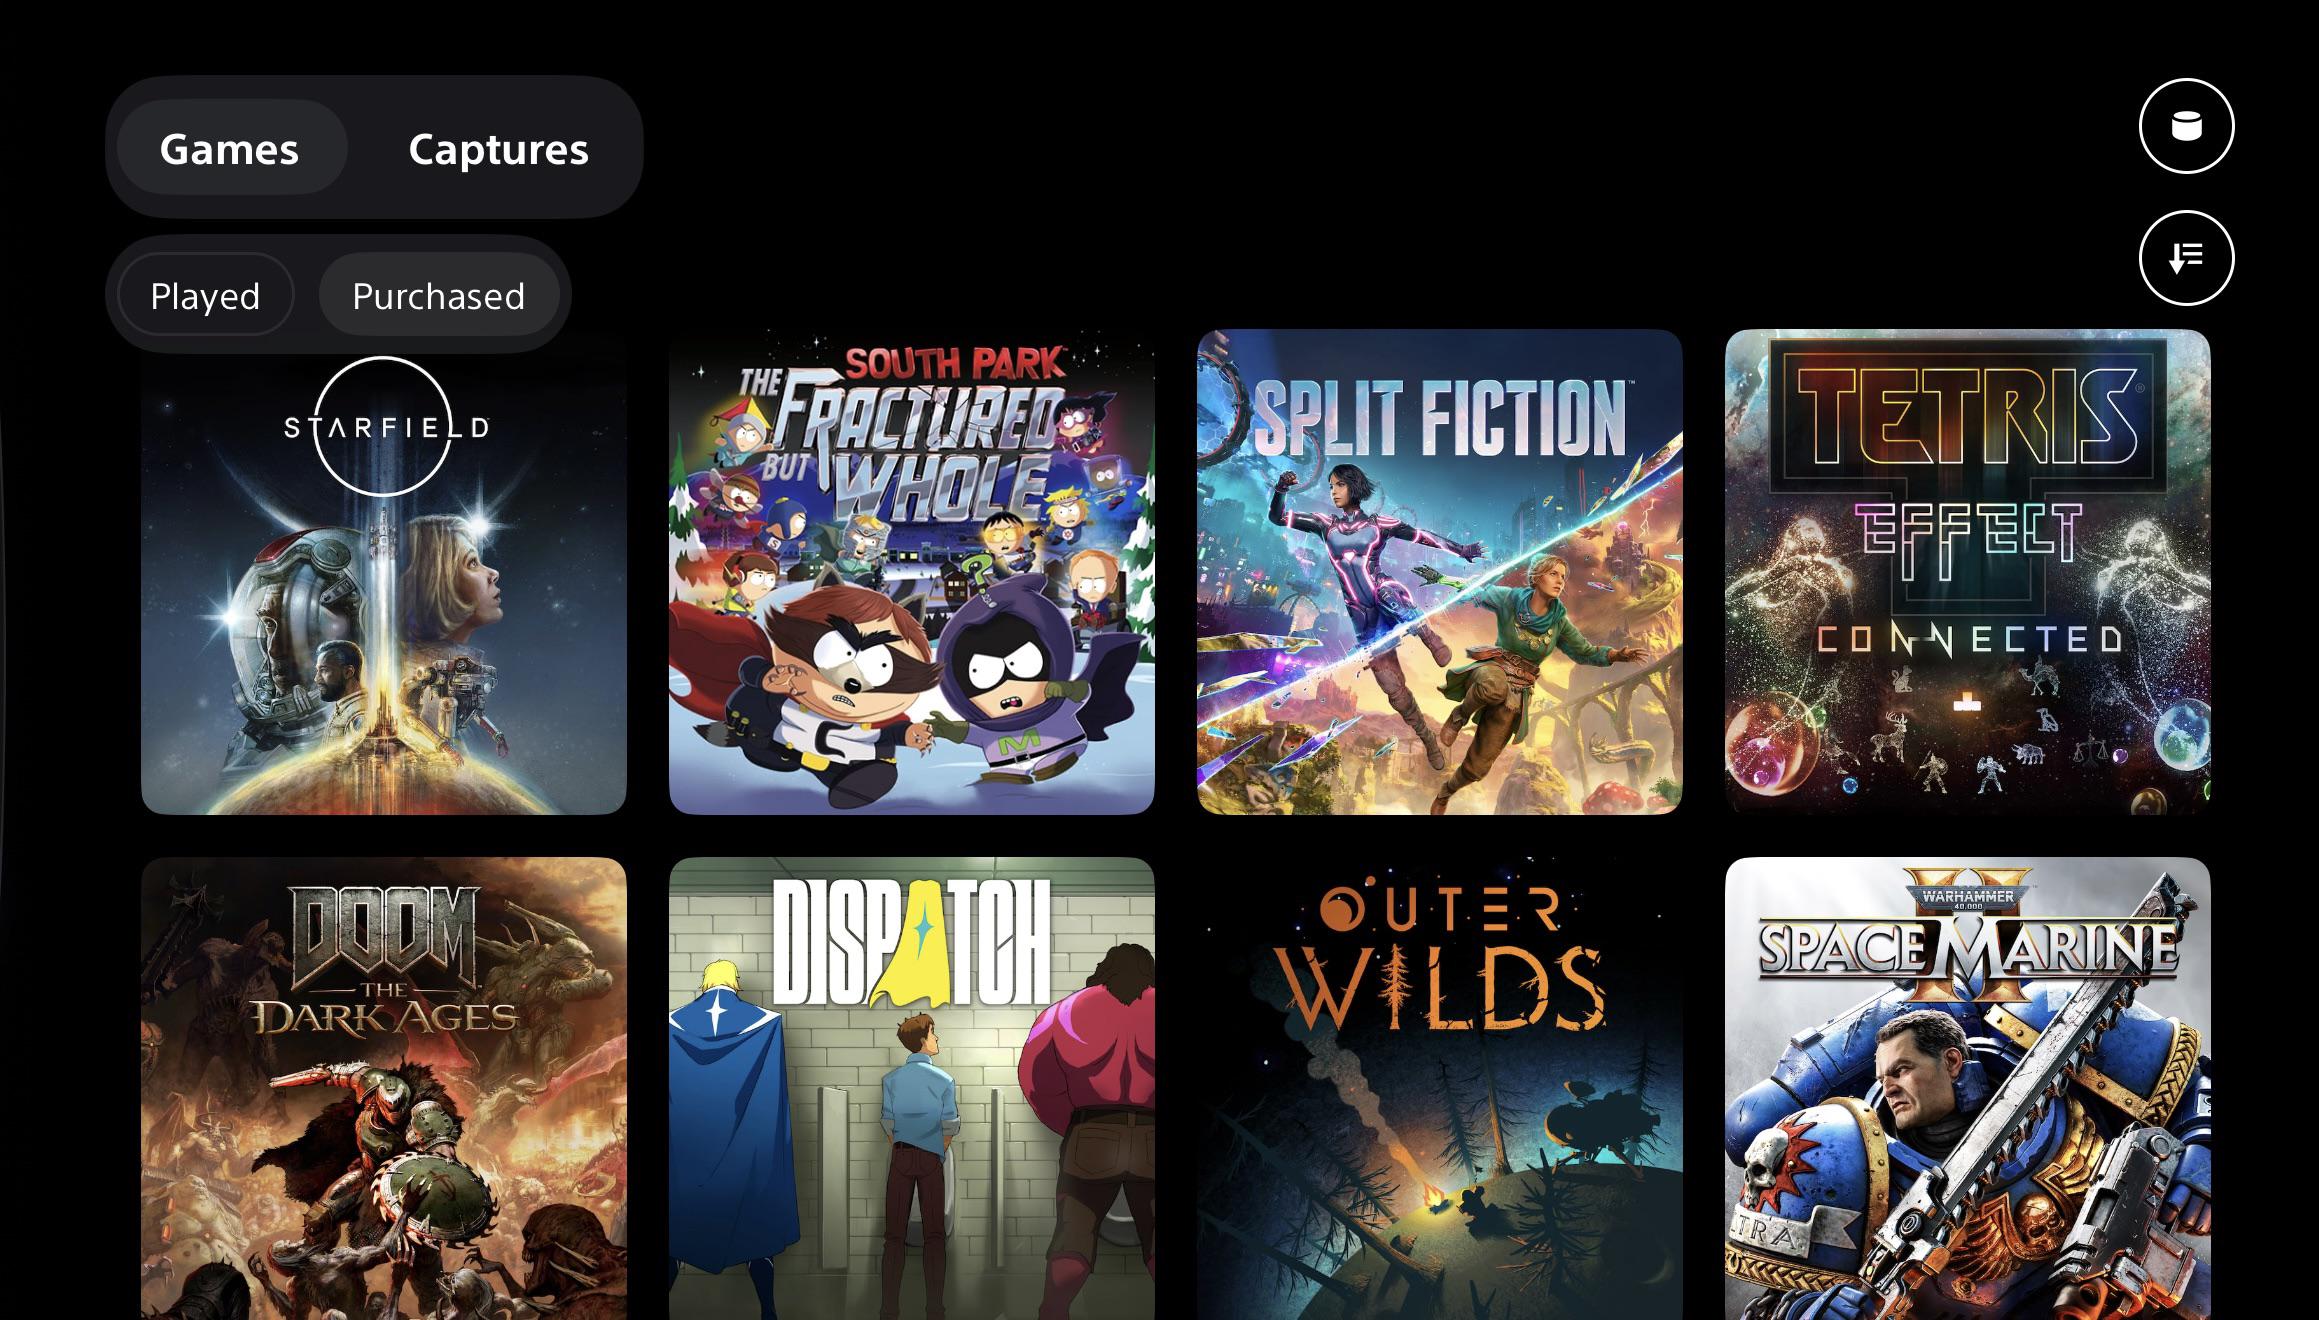The width and height of the screenshot is (2319, 1320).
Task: Open the Split Fiction game tile
Action: [x=1440, y=572]
